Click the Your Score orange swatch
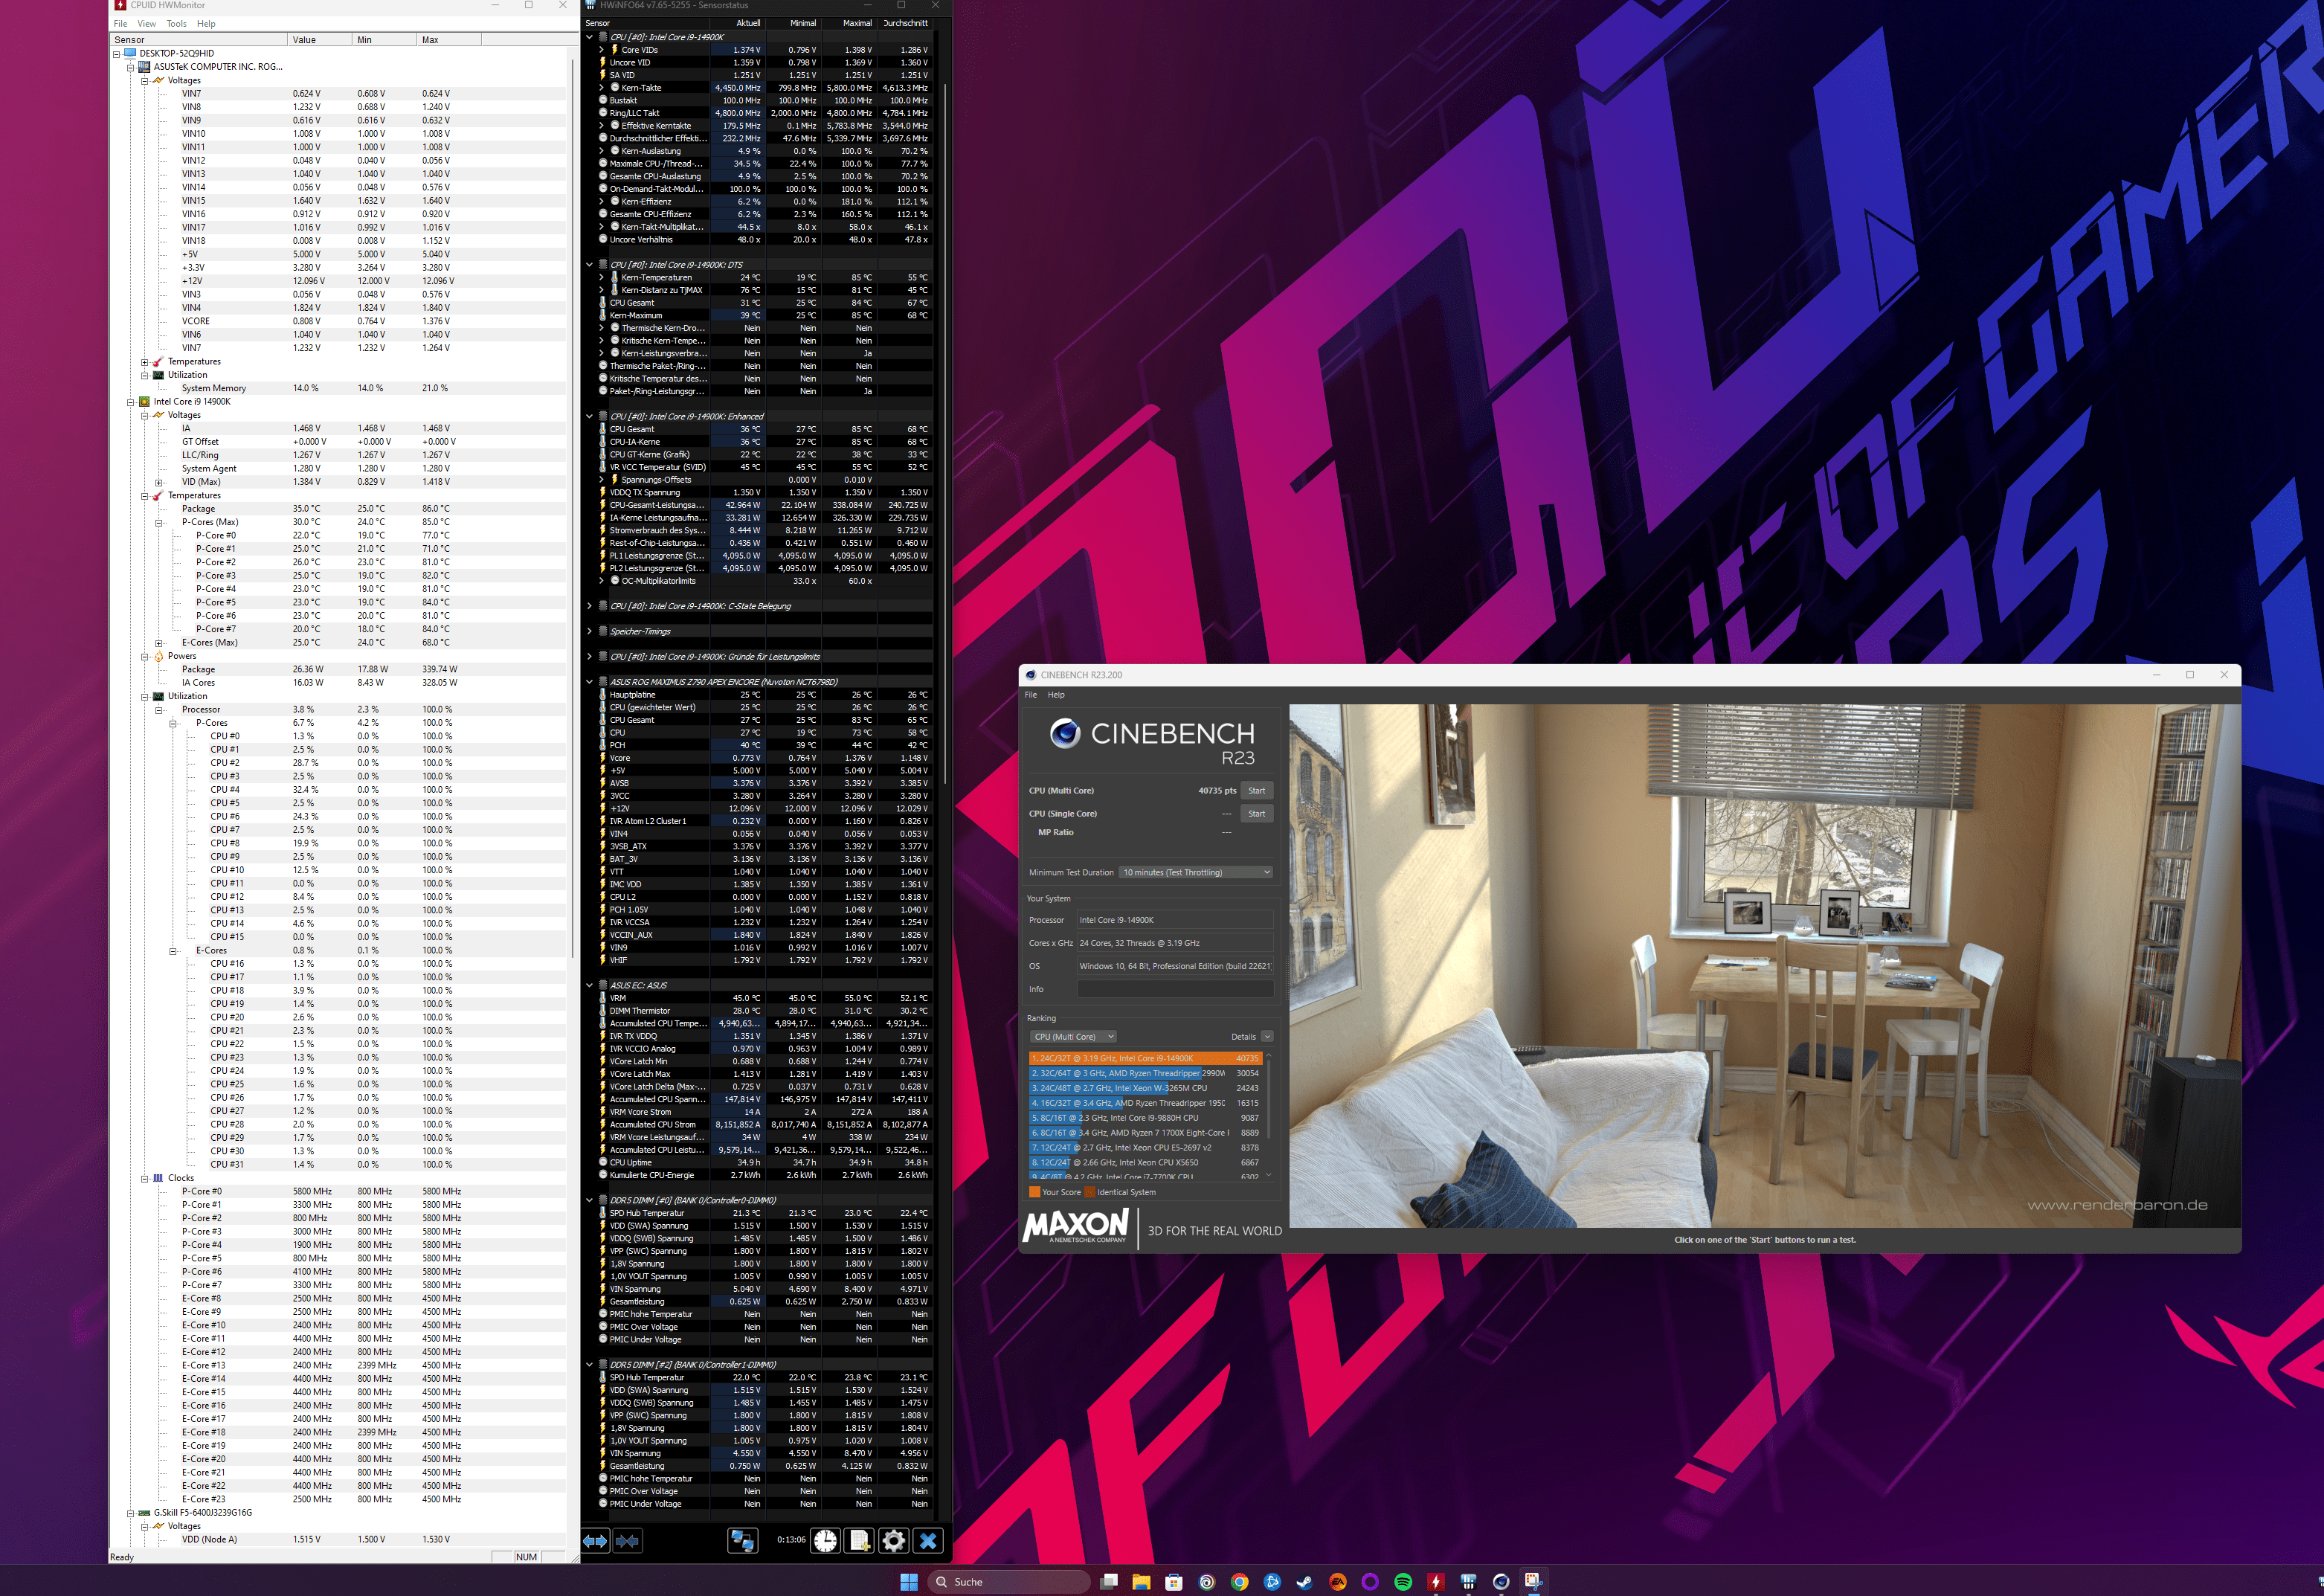Screen dimensions: 2324x1596 pos(1034,1192)
